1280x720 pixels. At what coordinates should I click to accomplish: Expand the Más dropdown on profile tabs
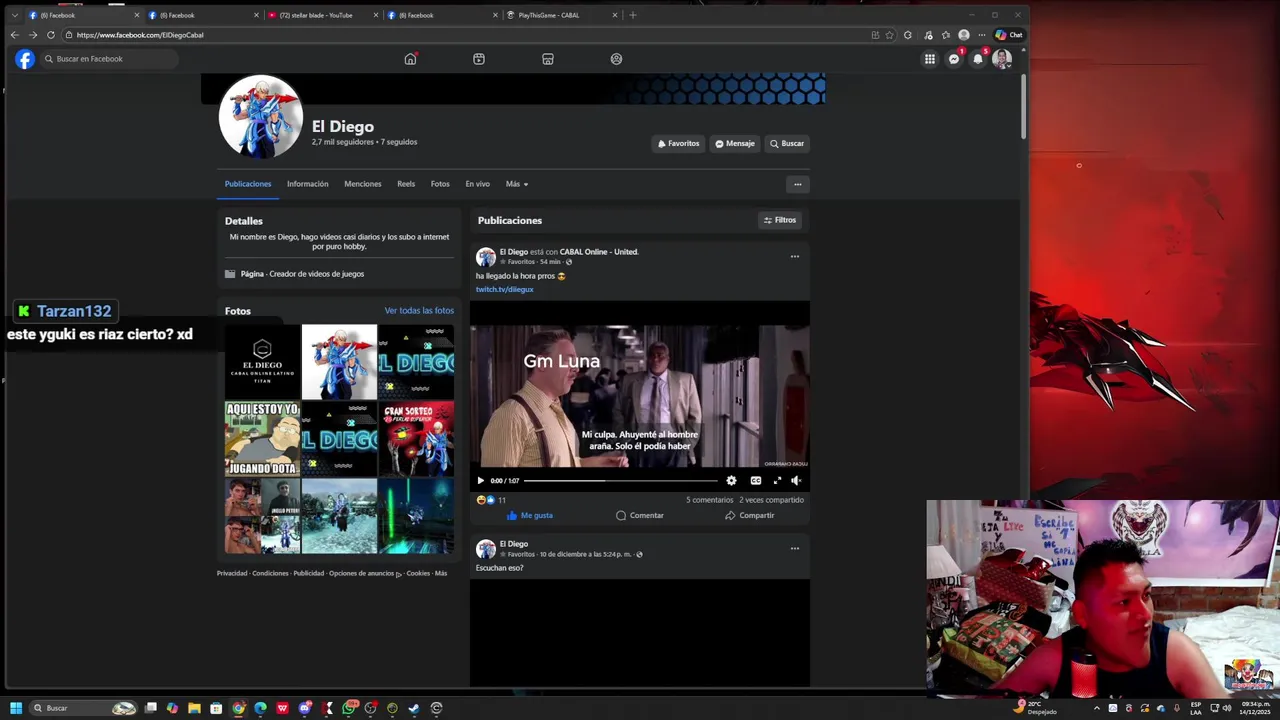click(x=517, y=184)
